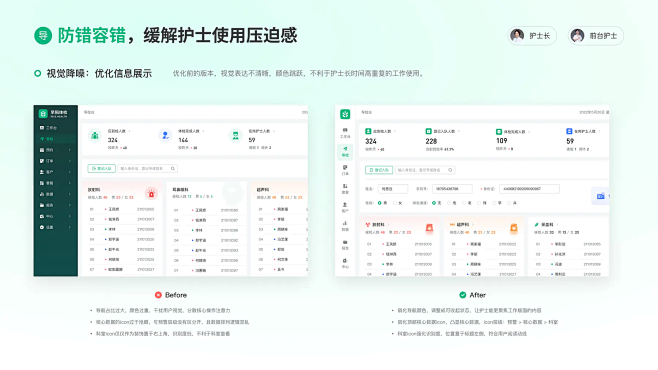The image size is (658, 370).
Task: Open the chevron beside the 109 label in After
Action: click(529, 131)
